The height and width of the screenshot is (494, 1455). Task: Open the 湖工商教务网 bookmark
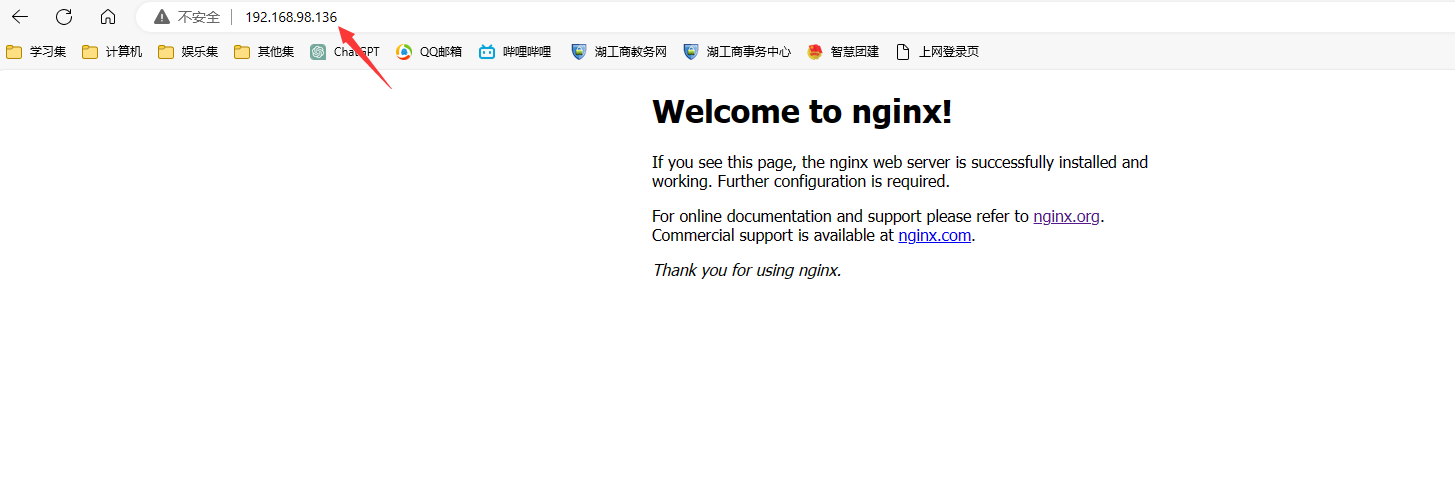click(619, 52)
